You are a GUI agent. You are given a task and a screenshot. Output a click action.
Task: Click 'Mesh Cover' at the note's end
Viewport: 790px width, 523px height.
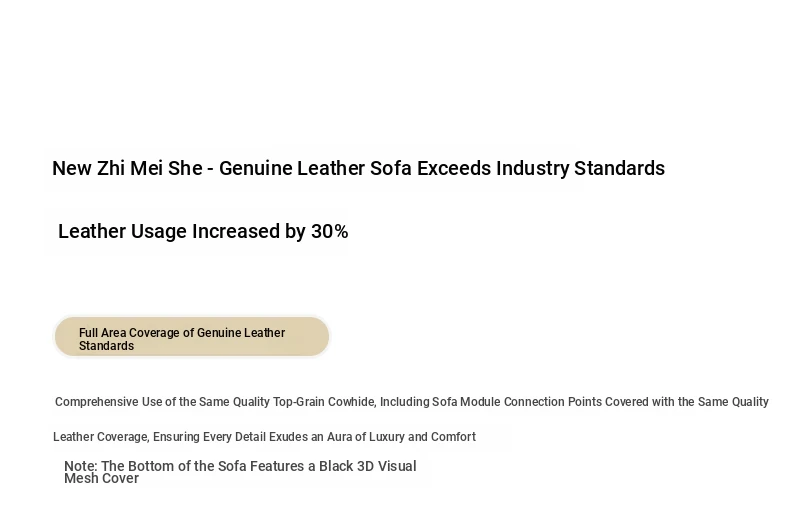pos(101,479)
